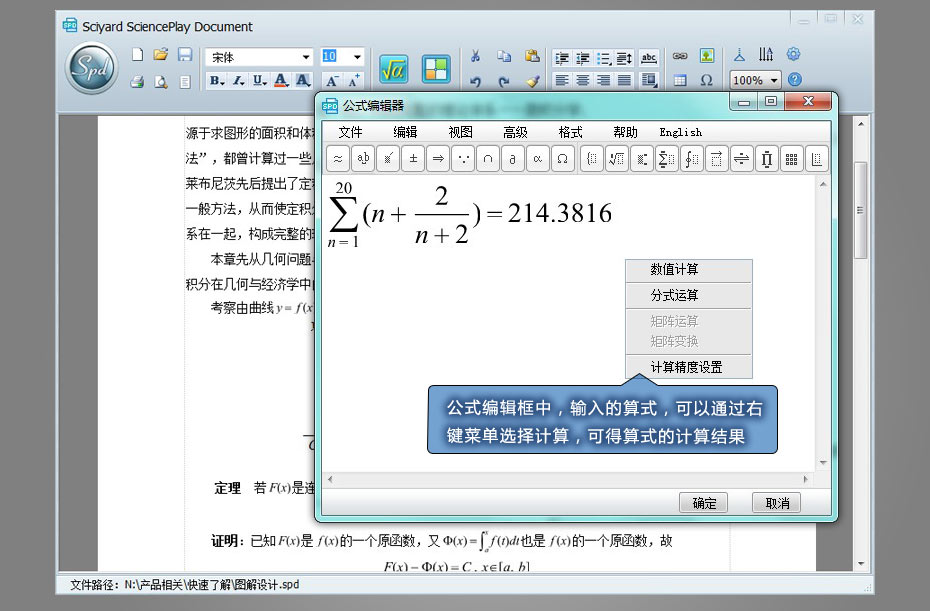
Task: Choose 计算精度设置 from context menu
Action: tap(689, 367)
